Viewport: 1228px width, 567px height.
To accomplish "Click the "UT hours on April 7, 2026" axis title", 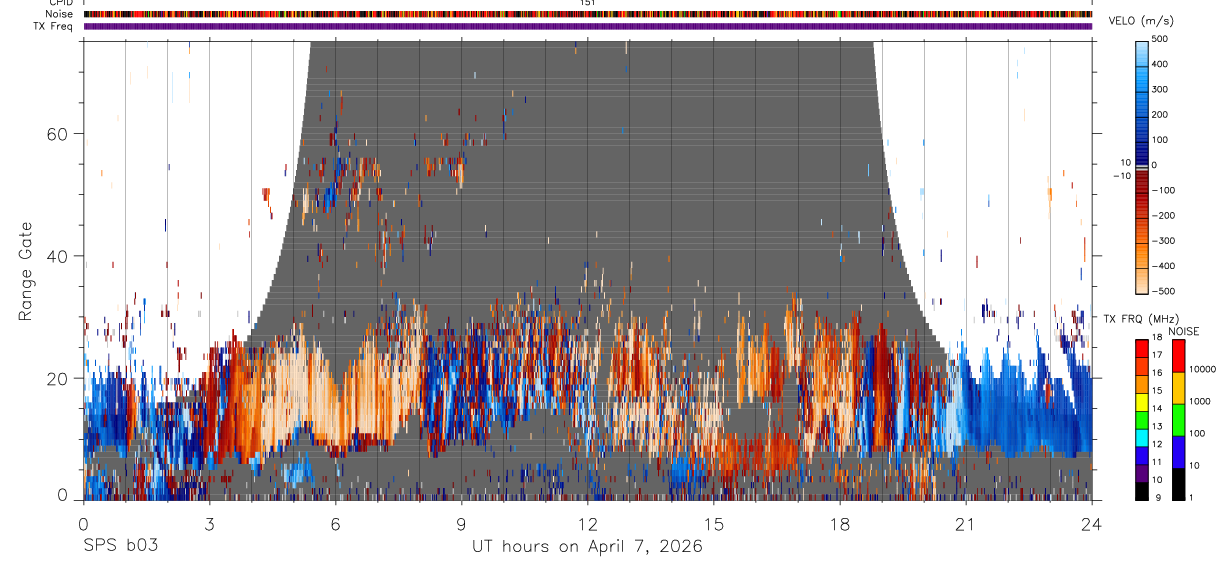I will (x=587, y=546).
